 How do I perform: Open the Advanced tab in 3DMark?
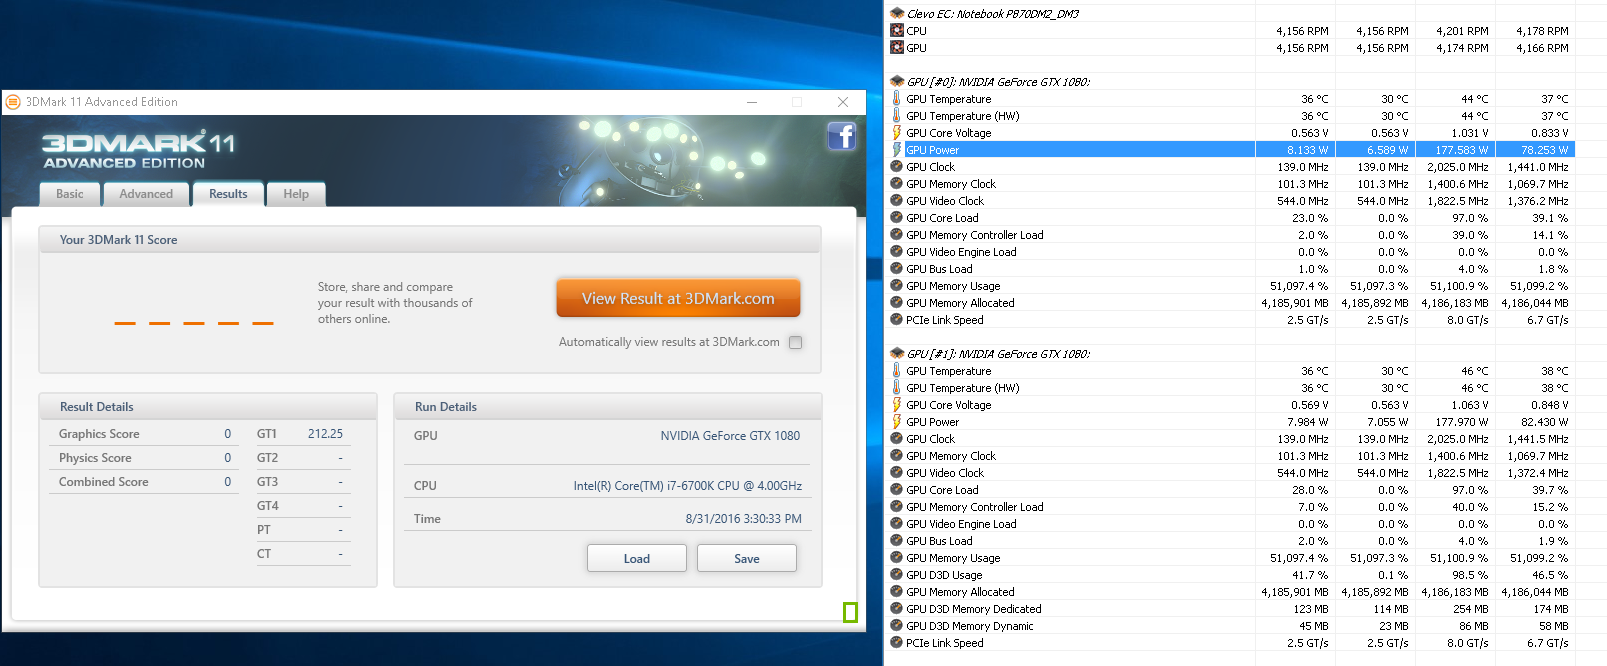click(x=146, y=194)
